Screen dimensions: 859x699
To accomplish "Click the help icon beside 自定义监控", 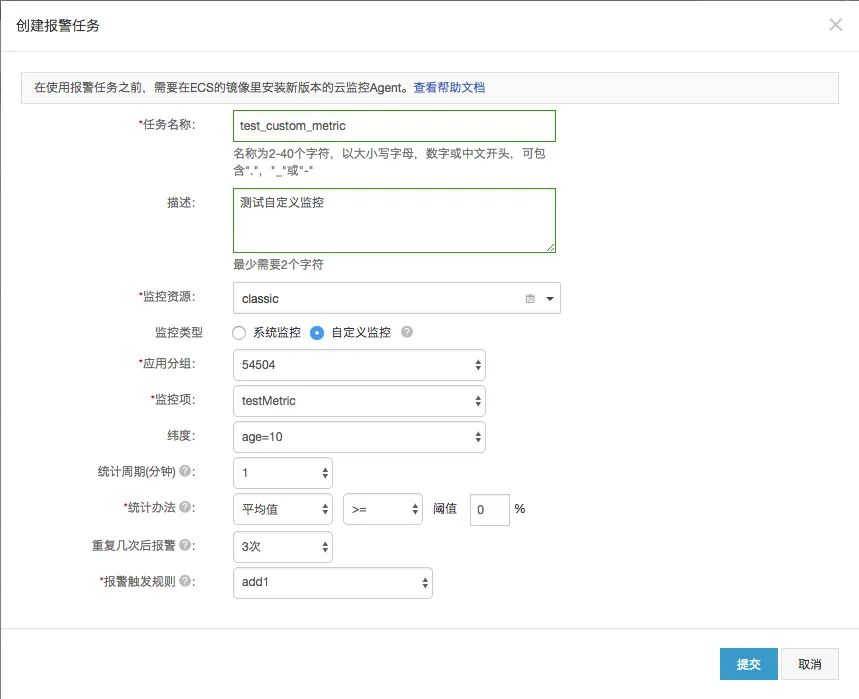I will pos(406,332).
